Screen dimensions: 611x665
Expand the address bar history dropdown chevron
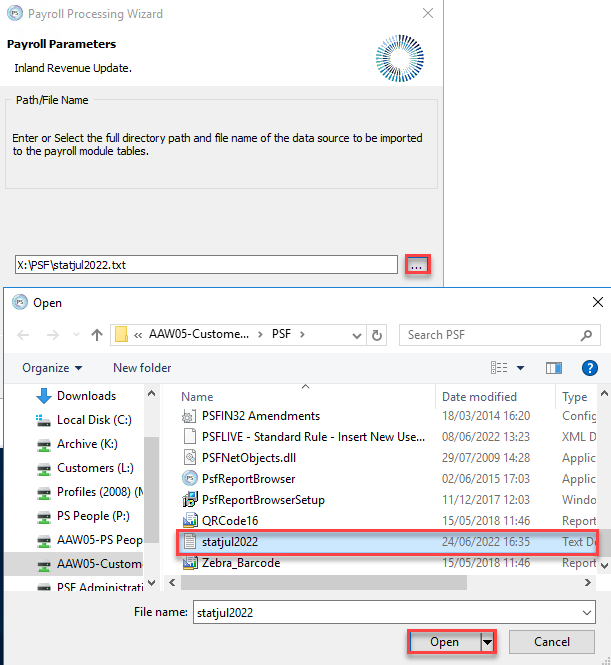click(354, 335)
